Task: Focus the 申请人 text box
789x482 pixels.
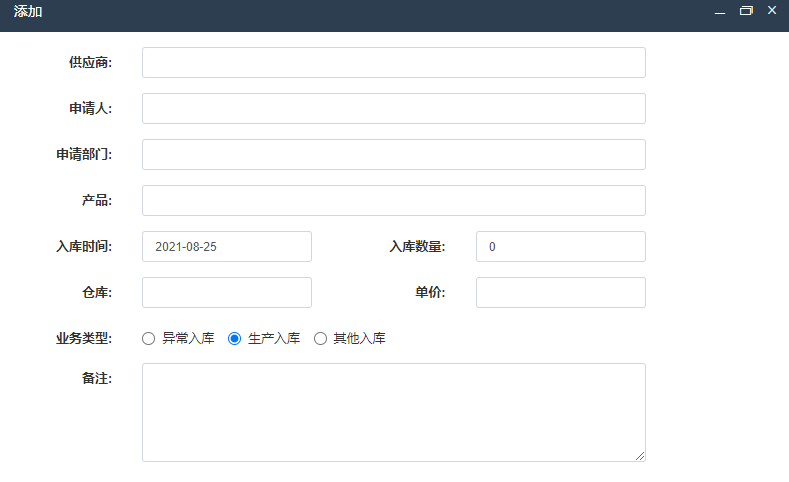Action: tap(393, 108)
